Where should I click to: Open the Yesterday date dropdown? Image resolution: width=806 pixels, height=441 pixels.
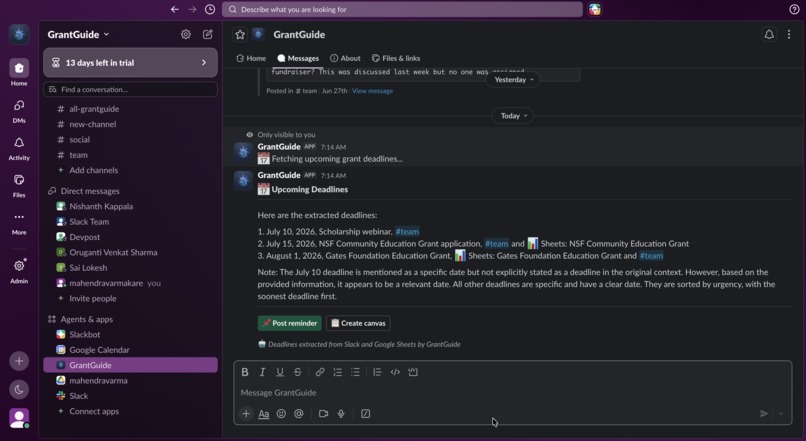click(514, 80)
